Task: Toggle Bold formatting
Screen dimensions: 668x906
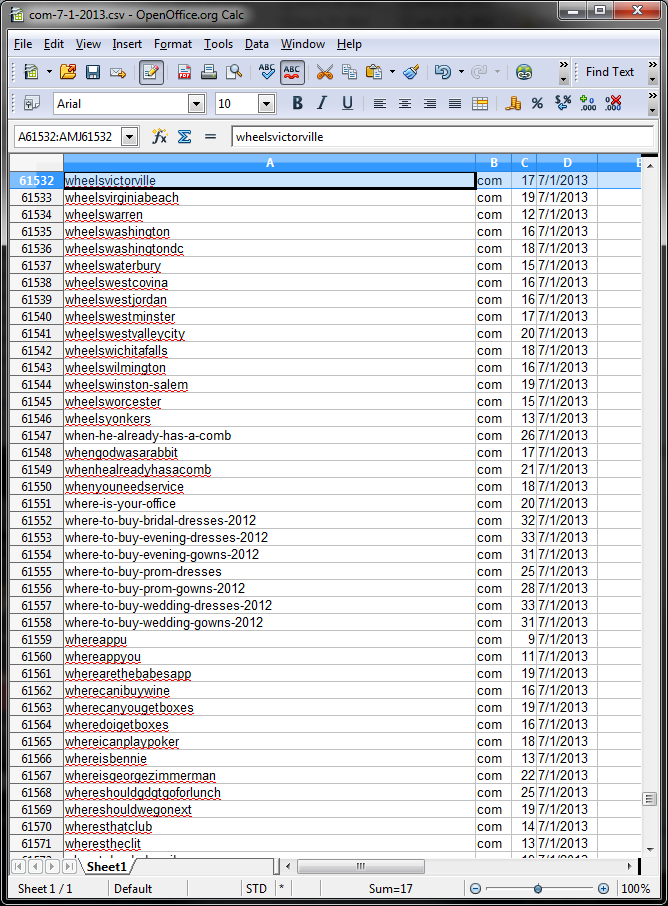Action: tap(298, 104)
